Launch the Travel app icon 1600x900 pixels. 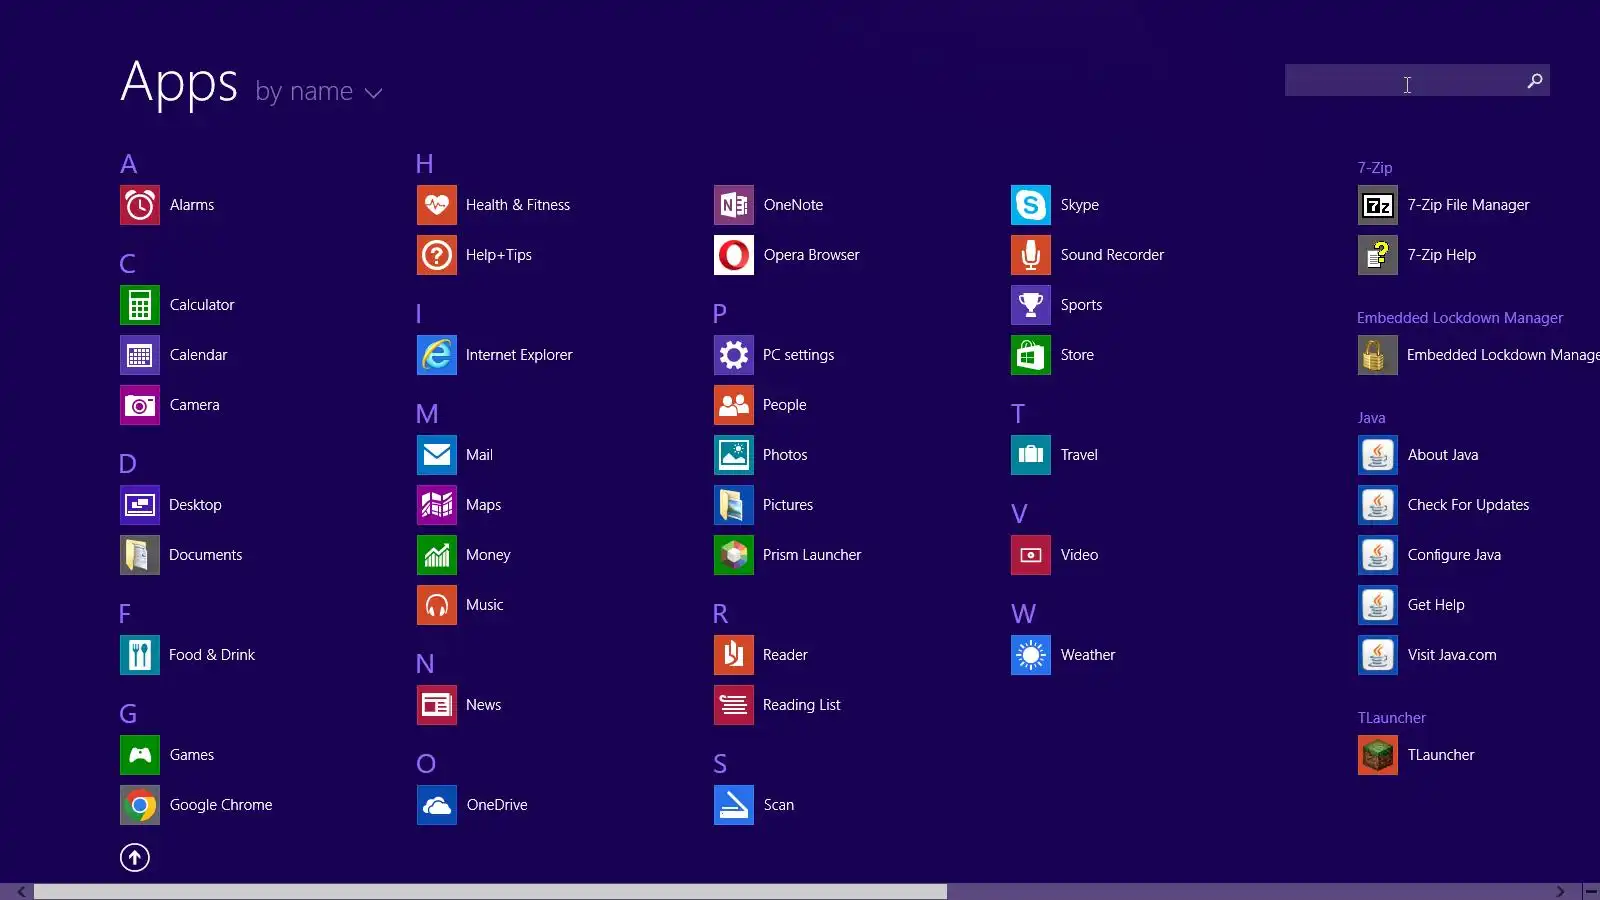1031,455
